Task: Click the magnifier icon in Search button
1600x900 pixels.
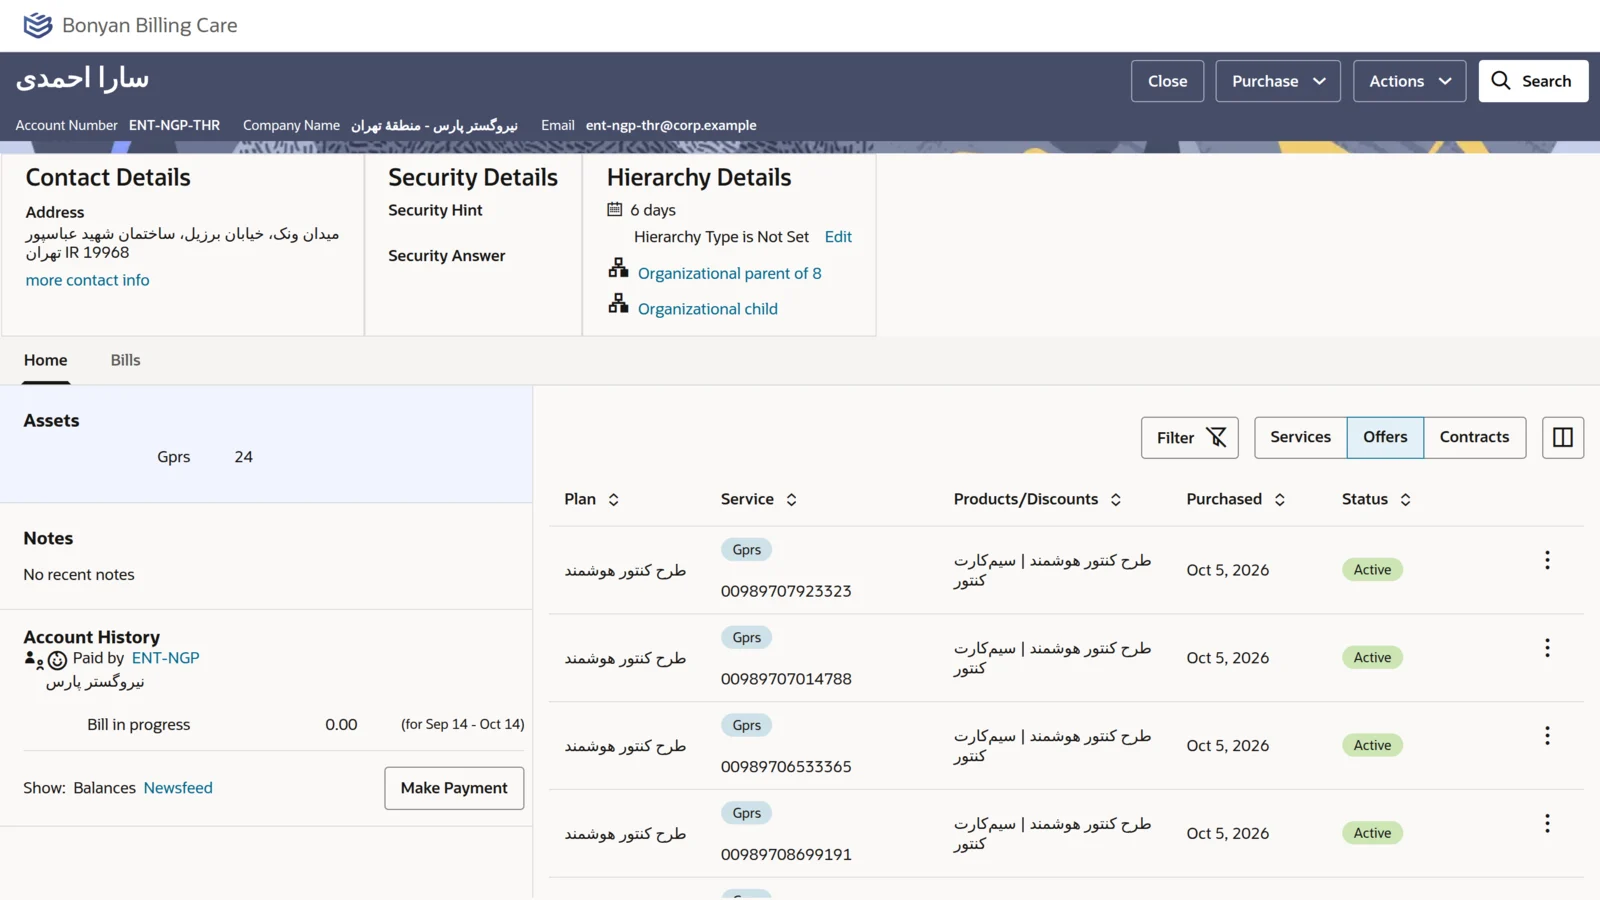Action: (1500, 81)
